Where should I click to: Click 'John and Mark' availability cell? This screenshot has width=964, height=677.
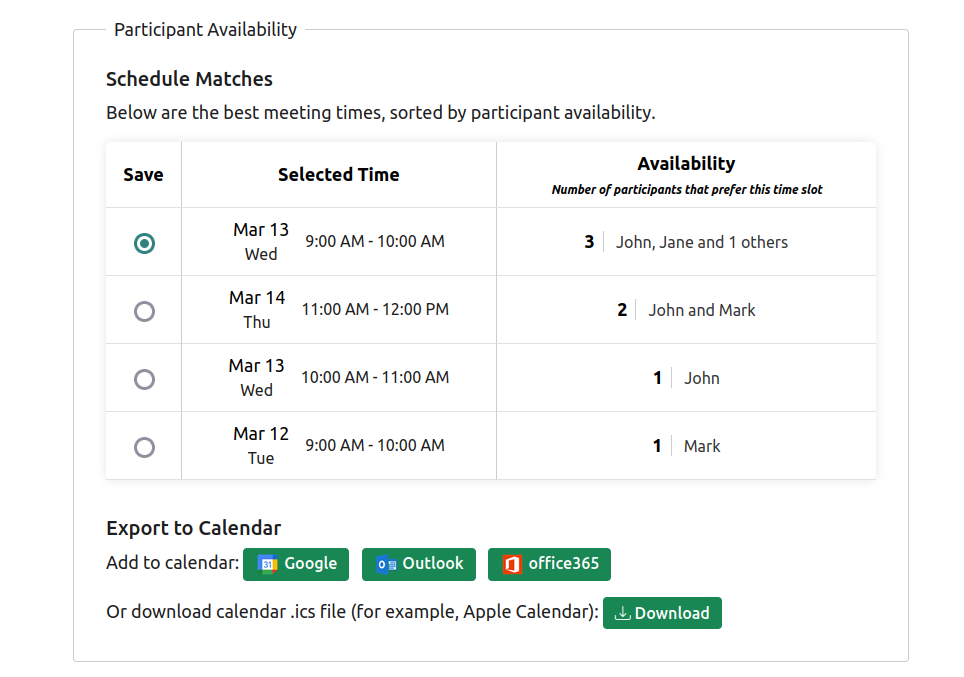(701, 310)
